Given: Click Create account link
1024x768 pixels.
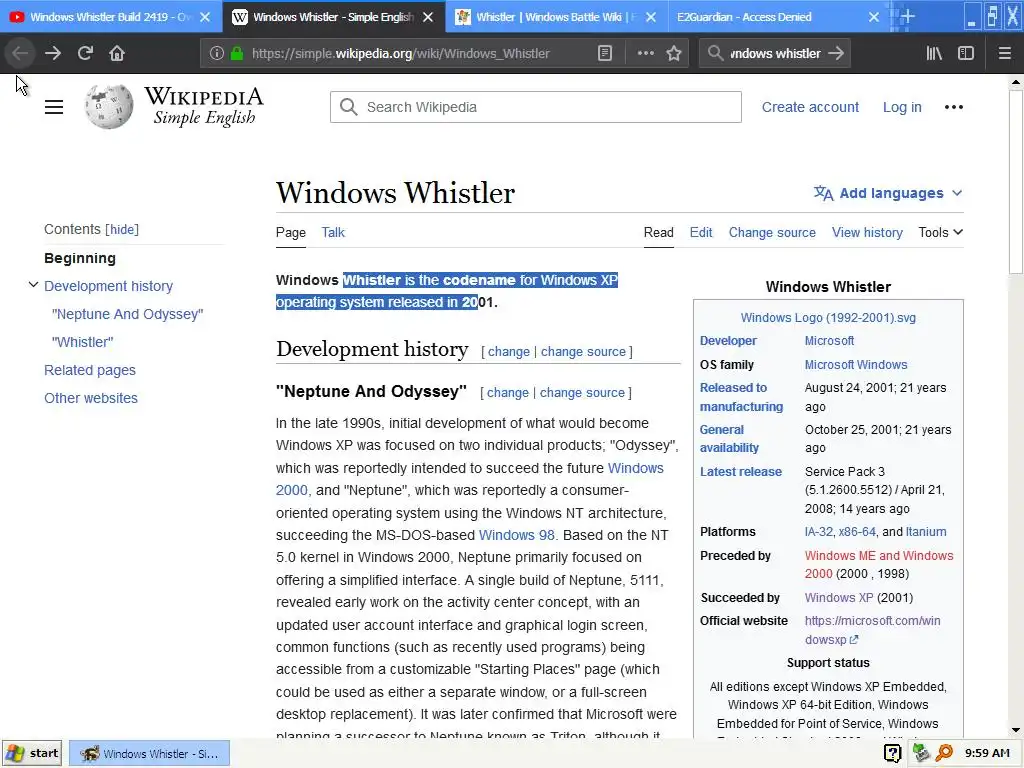Looking at the screenshot, I should click(x=810, y=107).
